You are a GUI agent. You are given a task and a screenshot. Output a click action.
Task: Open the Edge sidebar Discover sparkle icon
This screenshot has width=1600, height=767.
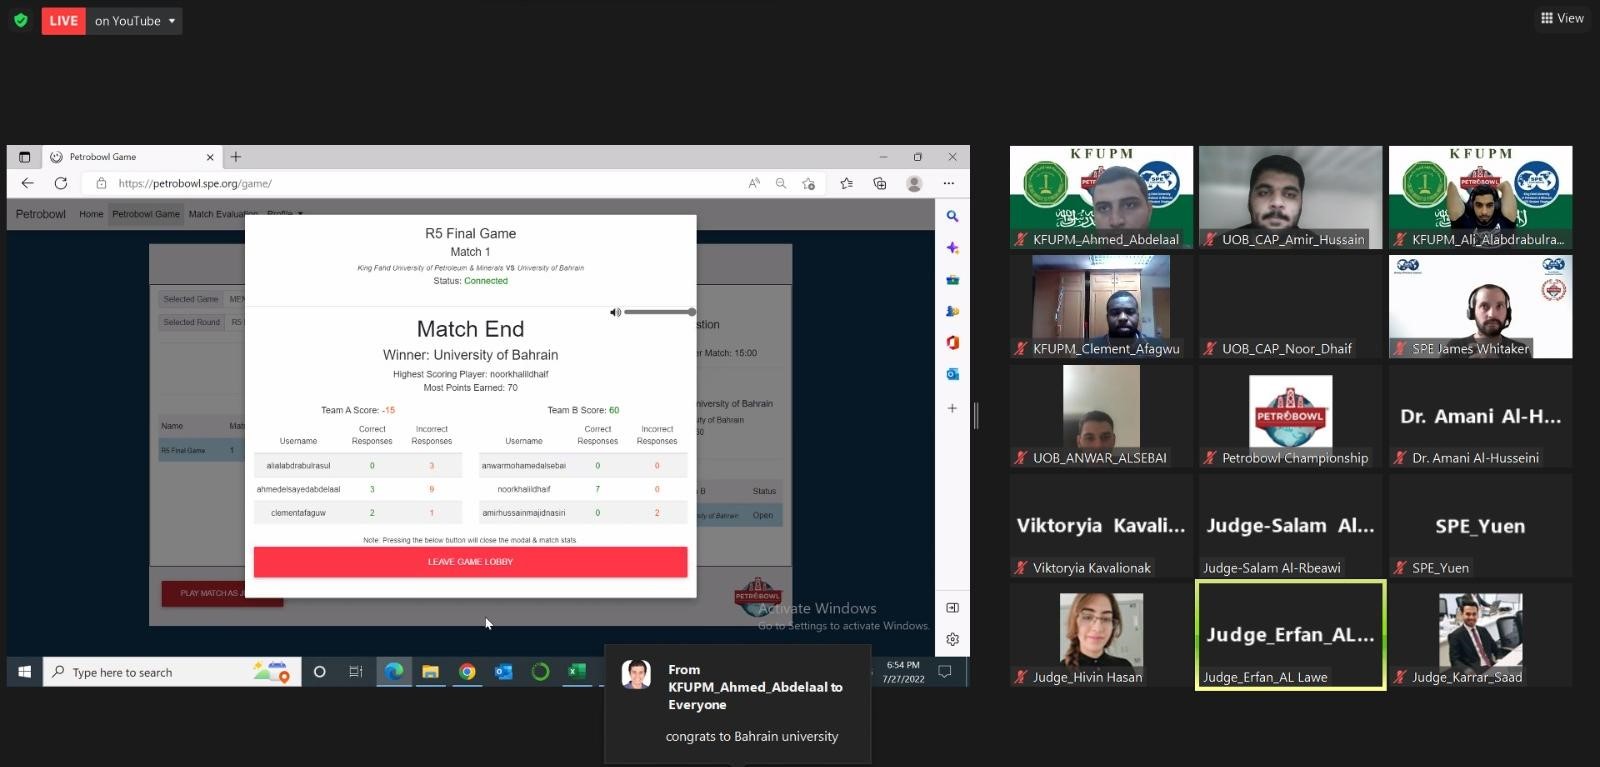[x=952, y=248]
